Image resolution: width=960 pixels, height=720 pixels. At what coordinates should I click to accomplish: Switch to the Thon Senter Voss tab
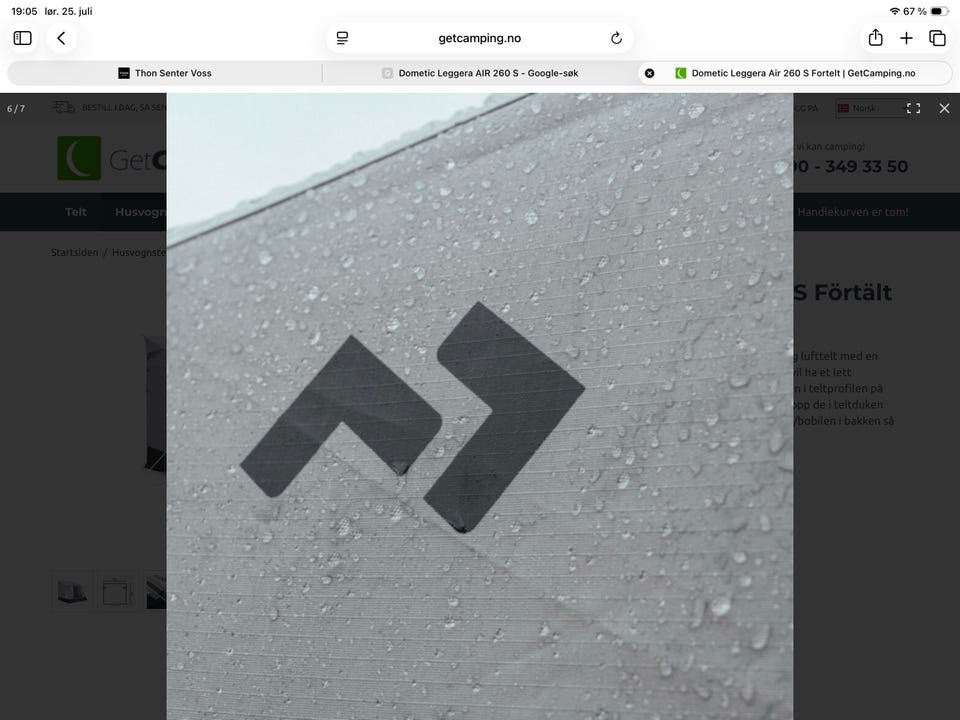click(x=165, y=73)
